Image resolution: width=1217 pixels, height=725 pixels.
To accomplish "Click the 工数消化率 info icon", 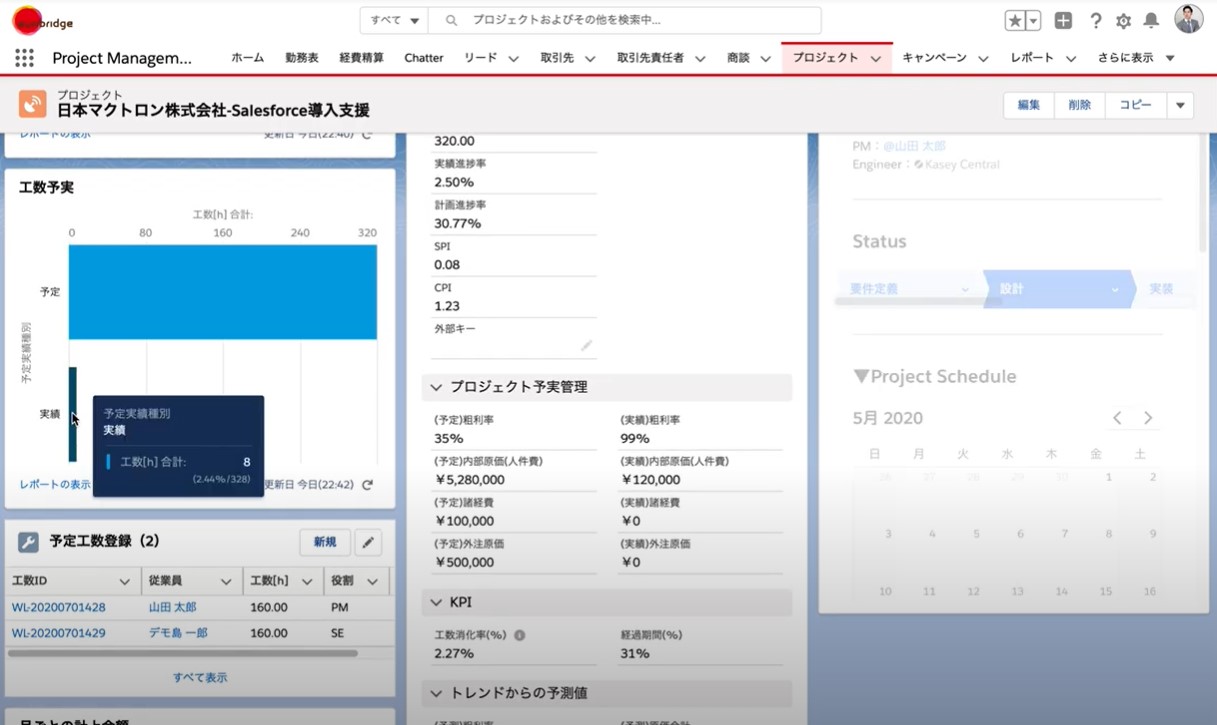I will (519, 635).
